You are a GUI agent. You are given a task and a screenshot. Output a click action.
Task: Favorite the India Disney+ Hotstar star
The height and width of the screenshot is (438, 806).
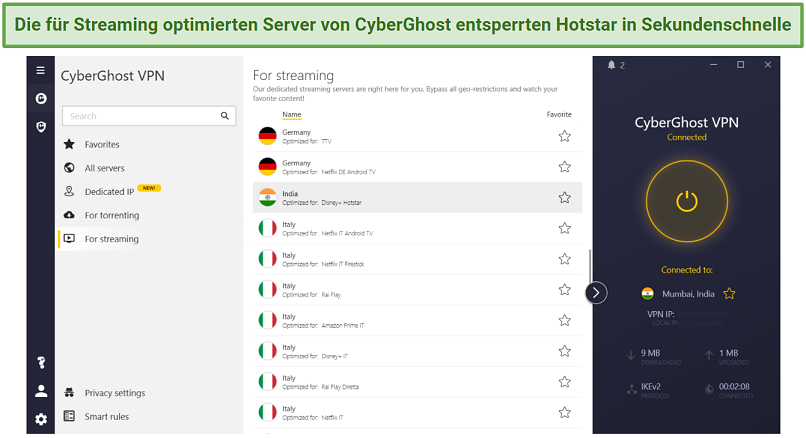564,197
